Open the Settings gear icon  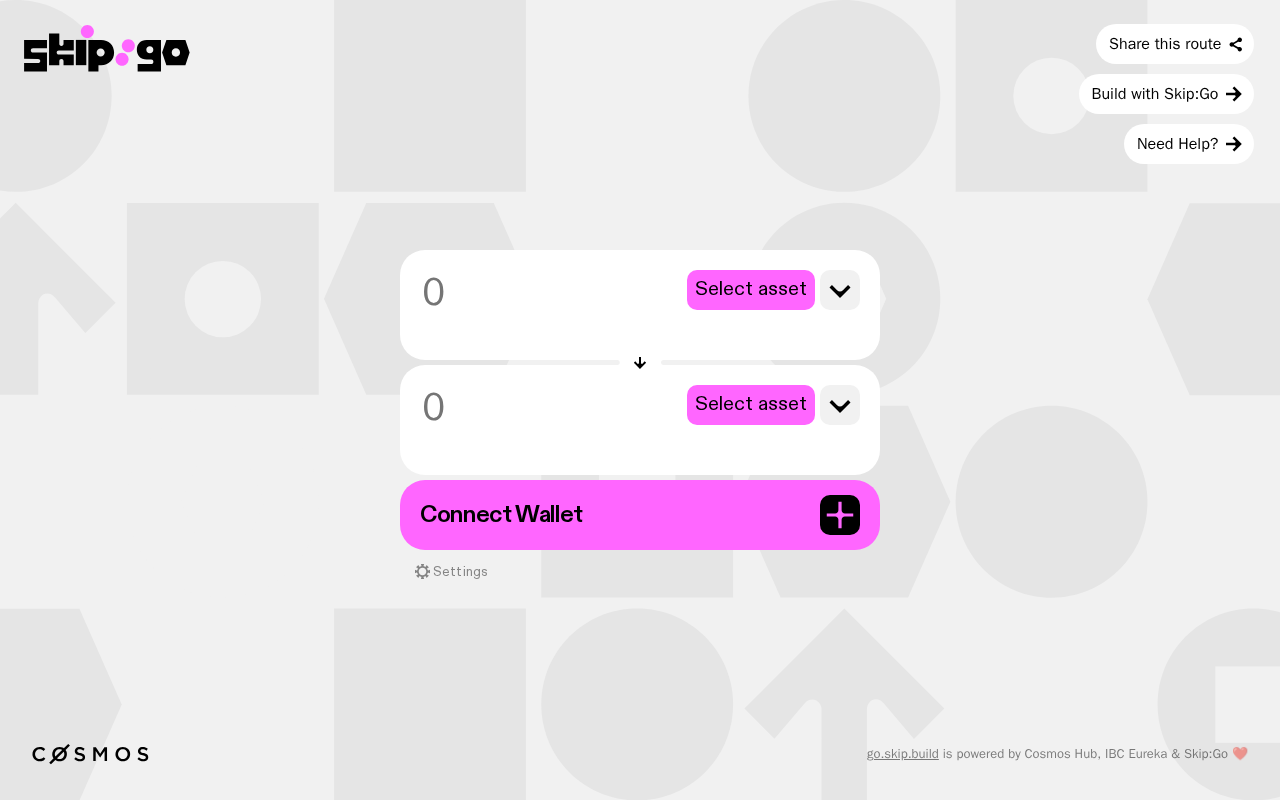pyautogui.click(x=422, y=571)
